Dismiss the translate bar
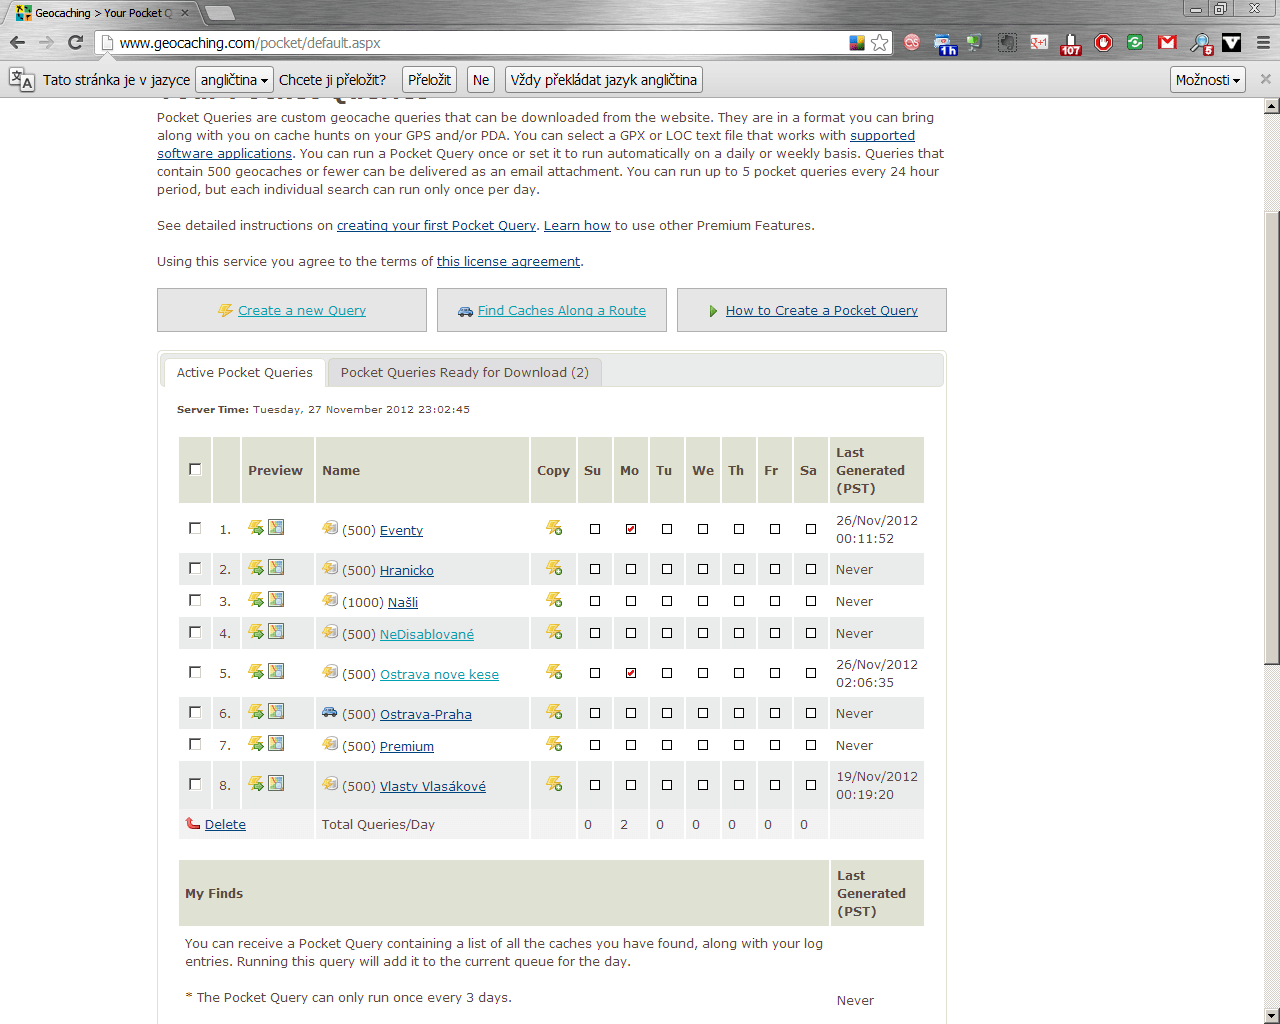 pos(1265,79)
